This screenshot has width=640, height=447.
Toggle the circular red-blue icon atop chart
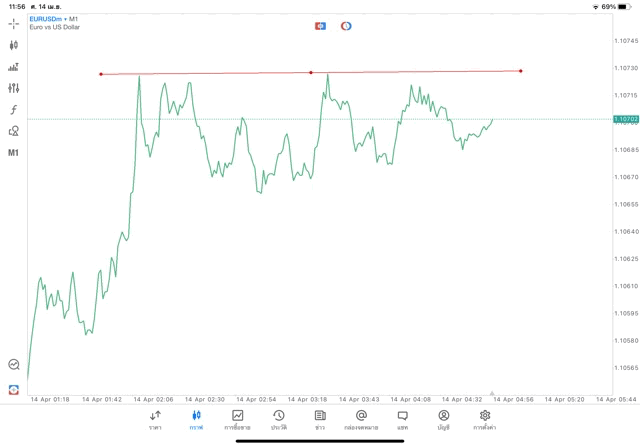346,26
